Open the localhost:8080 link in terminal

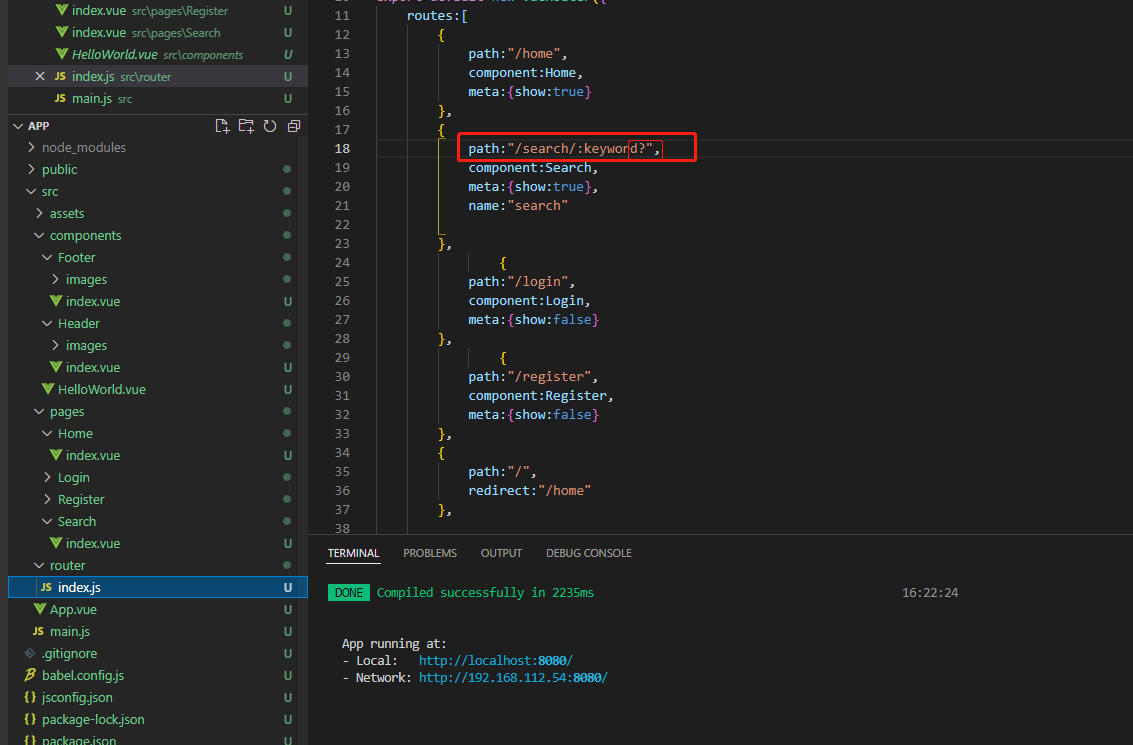[495, 661]
